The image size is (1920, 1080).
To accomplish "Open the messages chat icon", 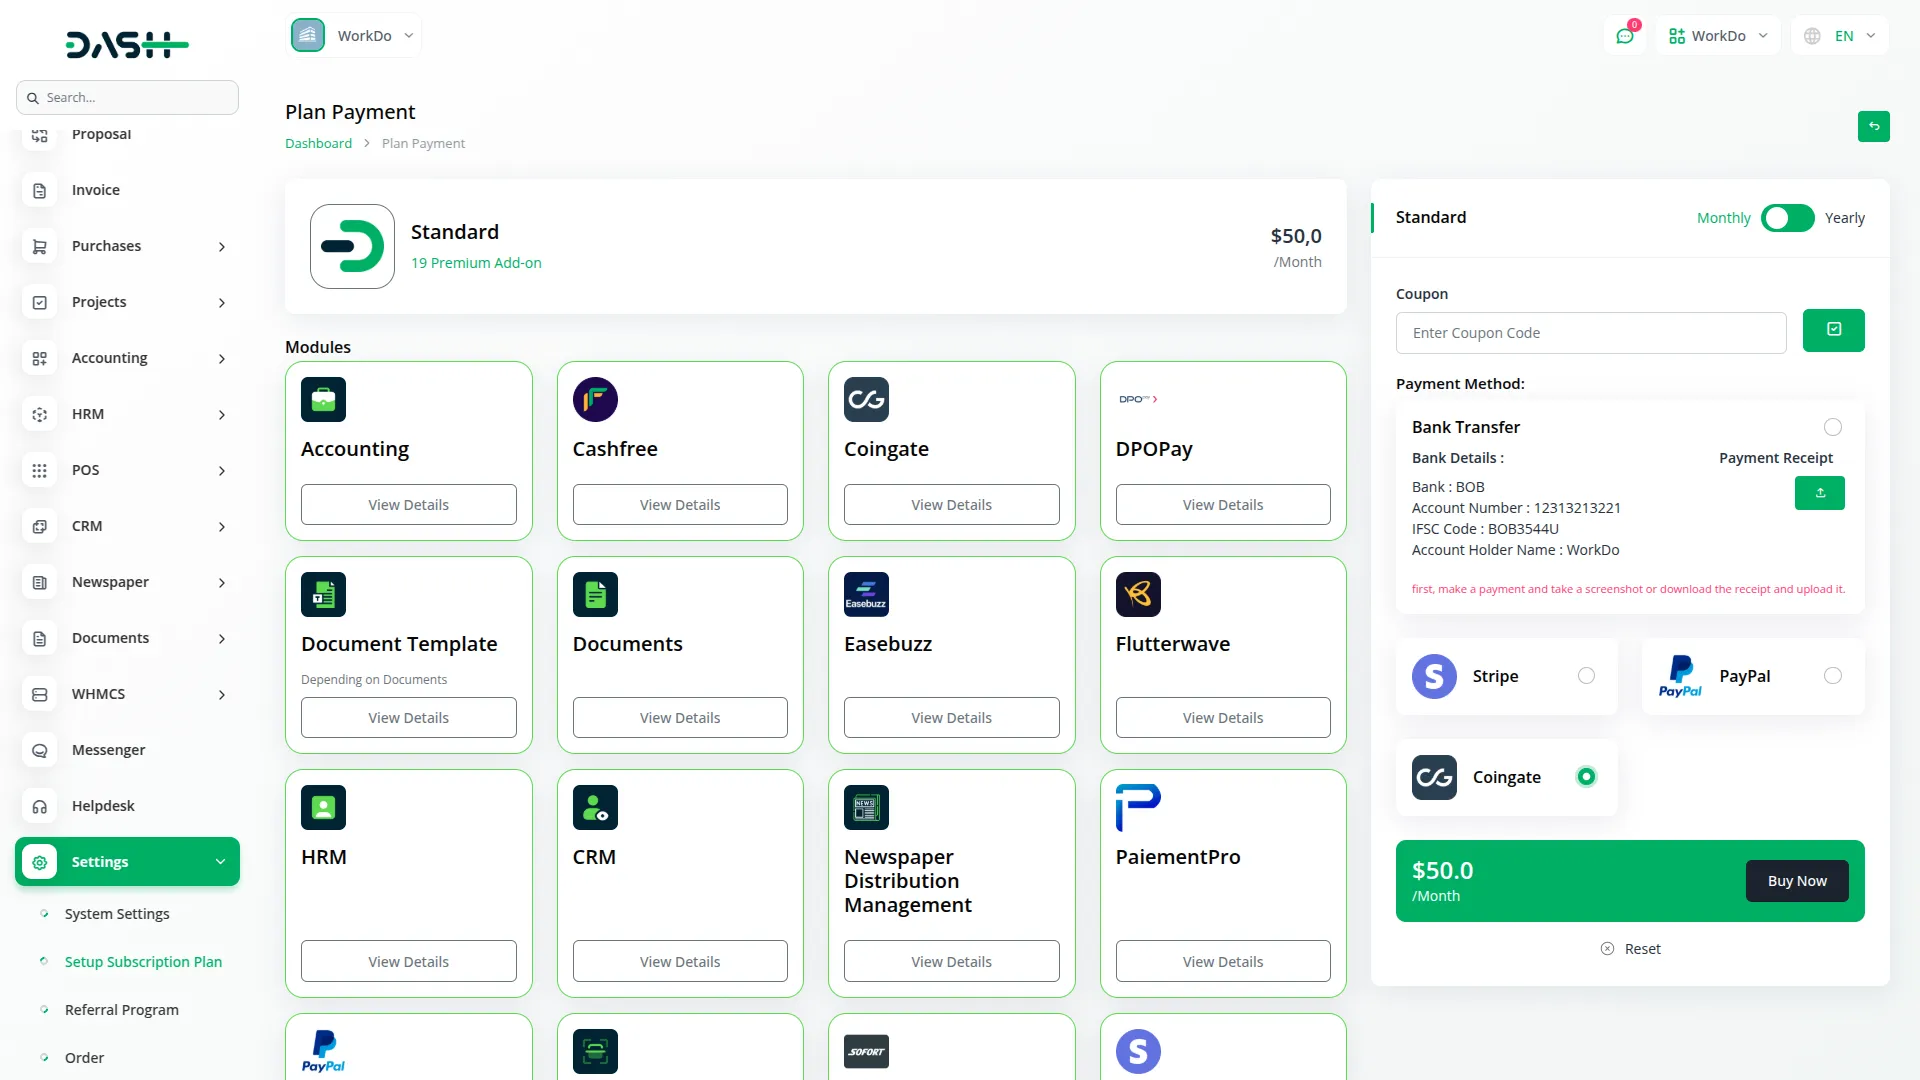I will coord(1624,36).
